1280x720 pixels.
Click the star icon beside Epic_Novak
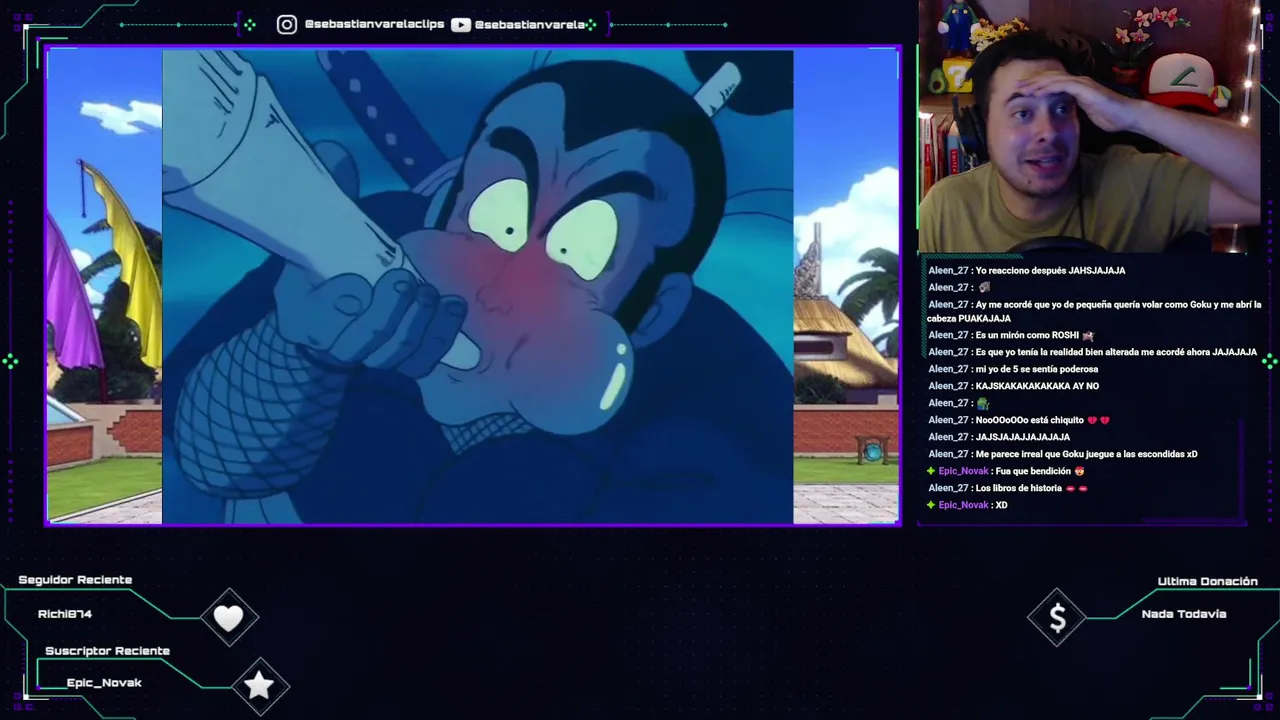pyautogui.click(x=259, y=685)
